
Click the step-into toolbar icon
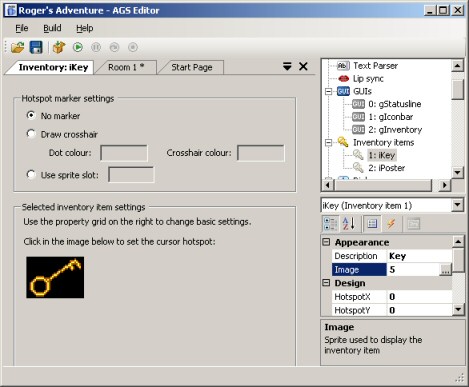pyautogui.click(x=114, y=47)
